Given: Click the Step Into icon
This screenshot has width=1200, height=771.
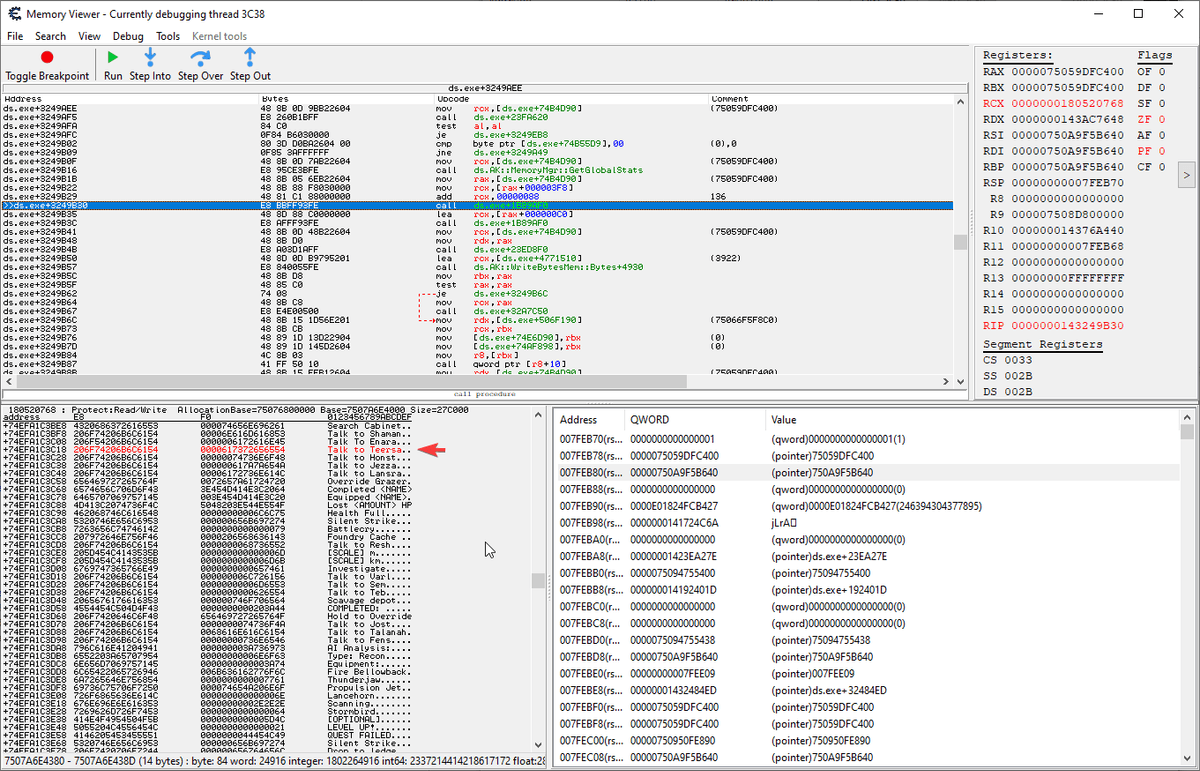Looking at the screenshot, I should tap(150, 58).
